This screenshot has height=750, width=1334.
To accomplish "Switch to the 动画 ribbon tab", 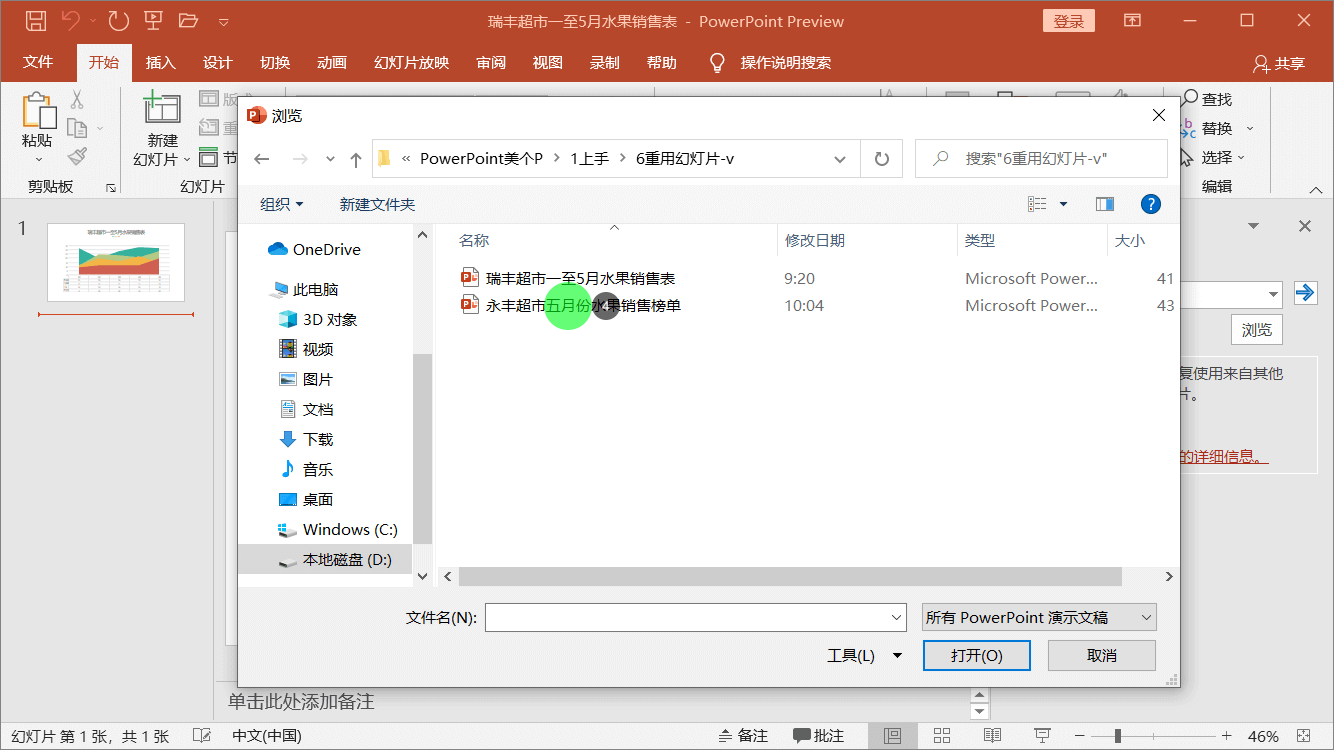I will 332,62.
